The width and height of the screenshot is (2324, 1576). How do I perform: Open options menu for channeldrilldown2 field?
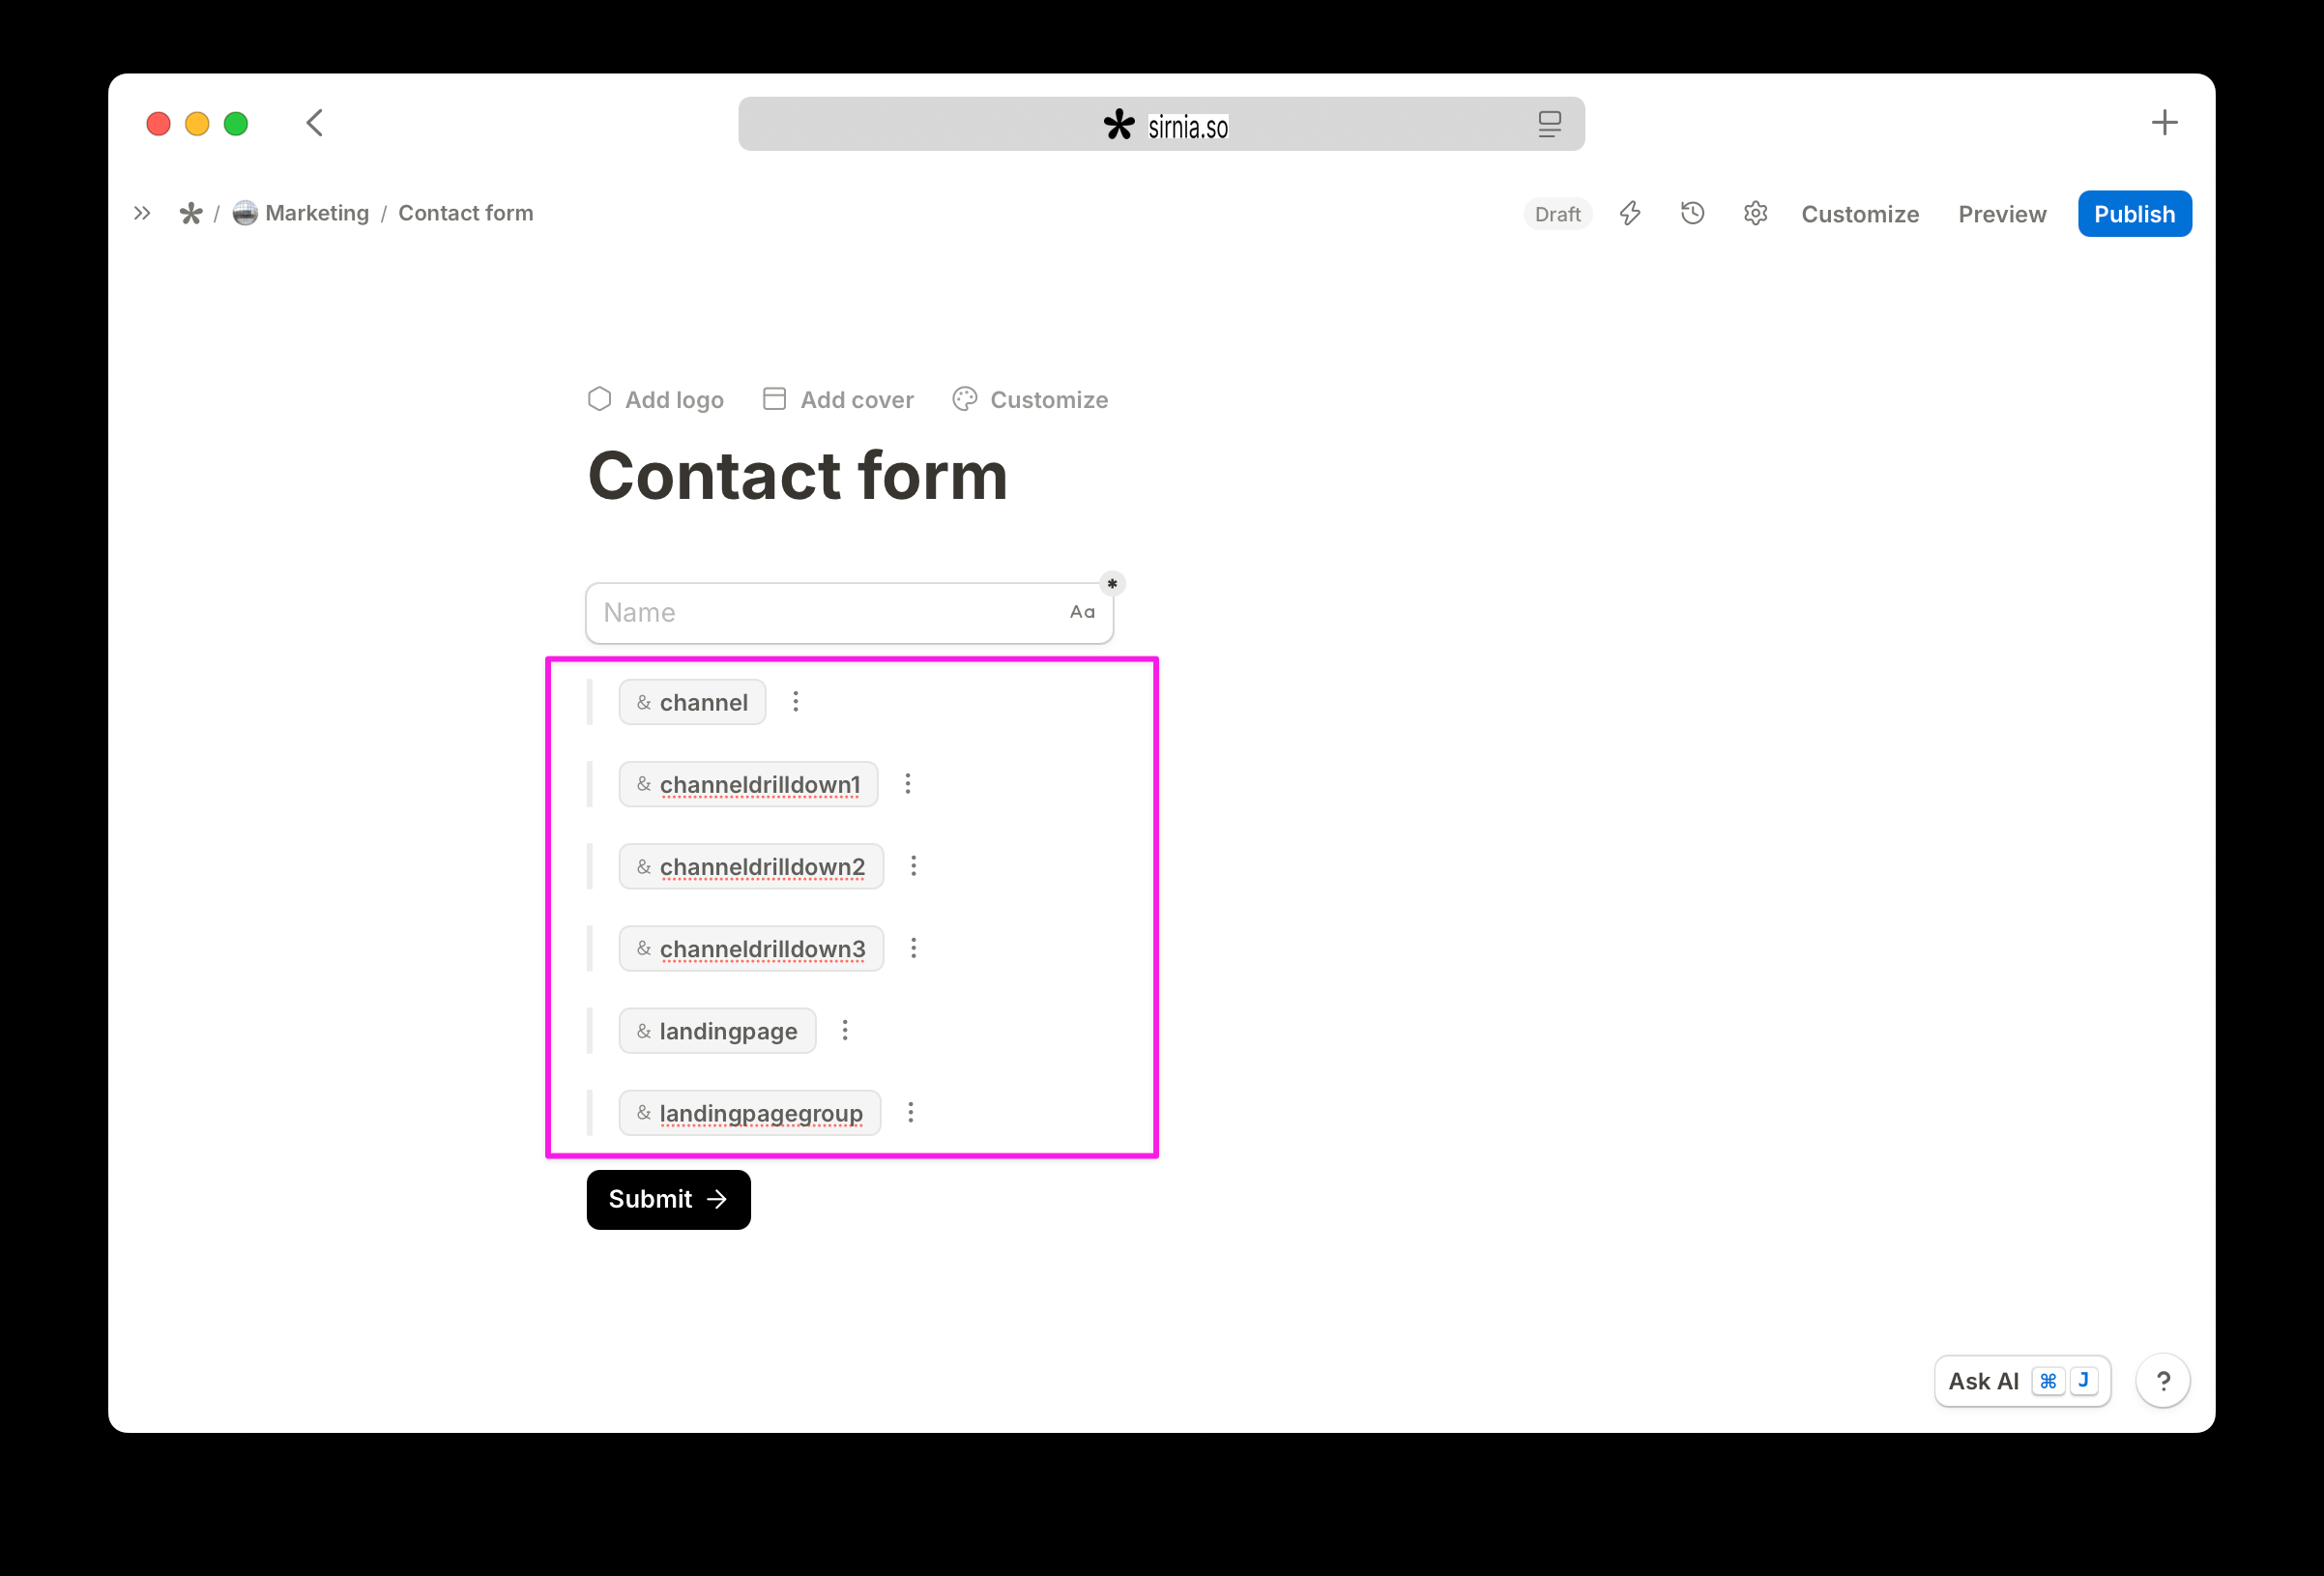(913, 866)
